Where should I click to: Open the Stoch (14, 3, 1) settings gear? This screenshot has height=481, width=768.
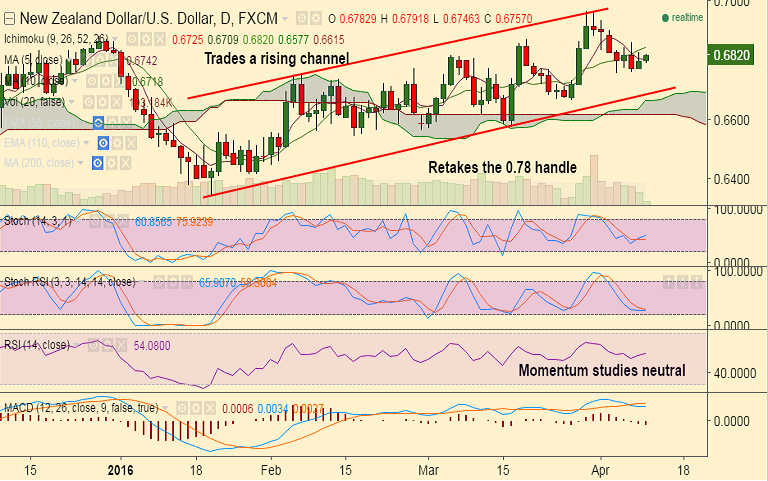(x=109, y=221)
